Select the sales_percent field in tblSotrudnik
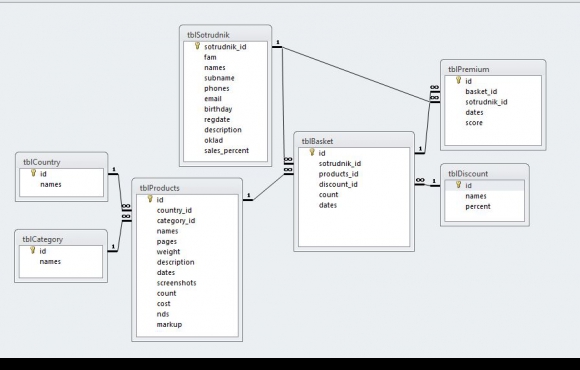The height and width of the screenshot is (370, 580). point(226,151)
